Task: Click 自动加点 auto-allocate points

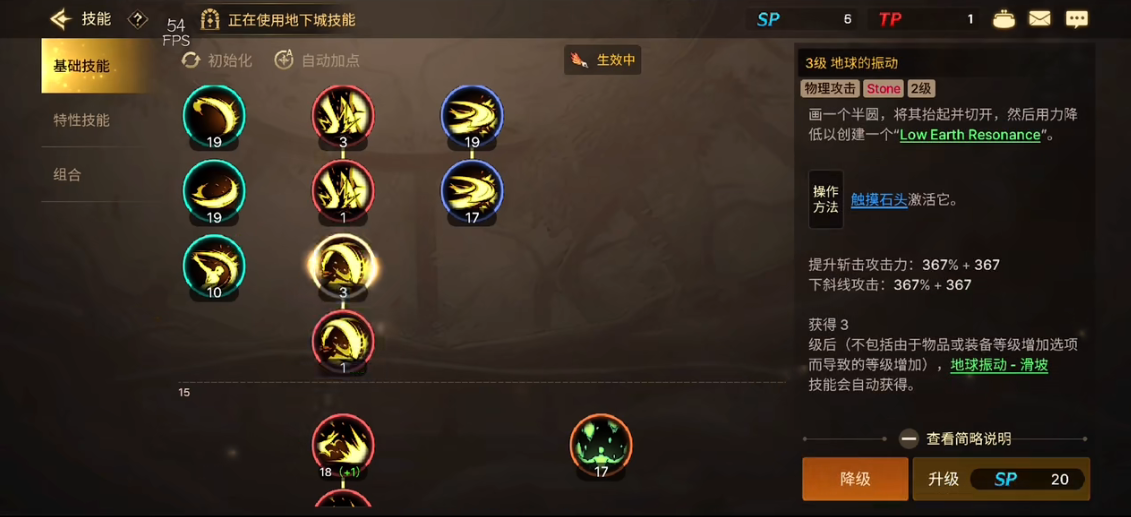Action: point(317,61)
